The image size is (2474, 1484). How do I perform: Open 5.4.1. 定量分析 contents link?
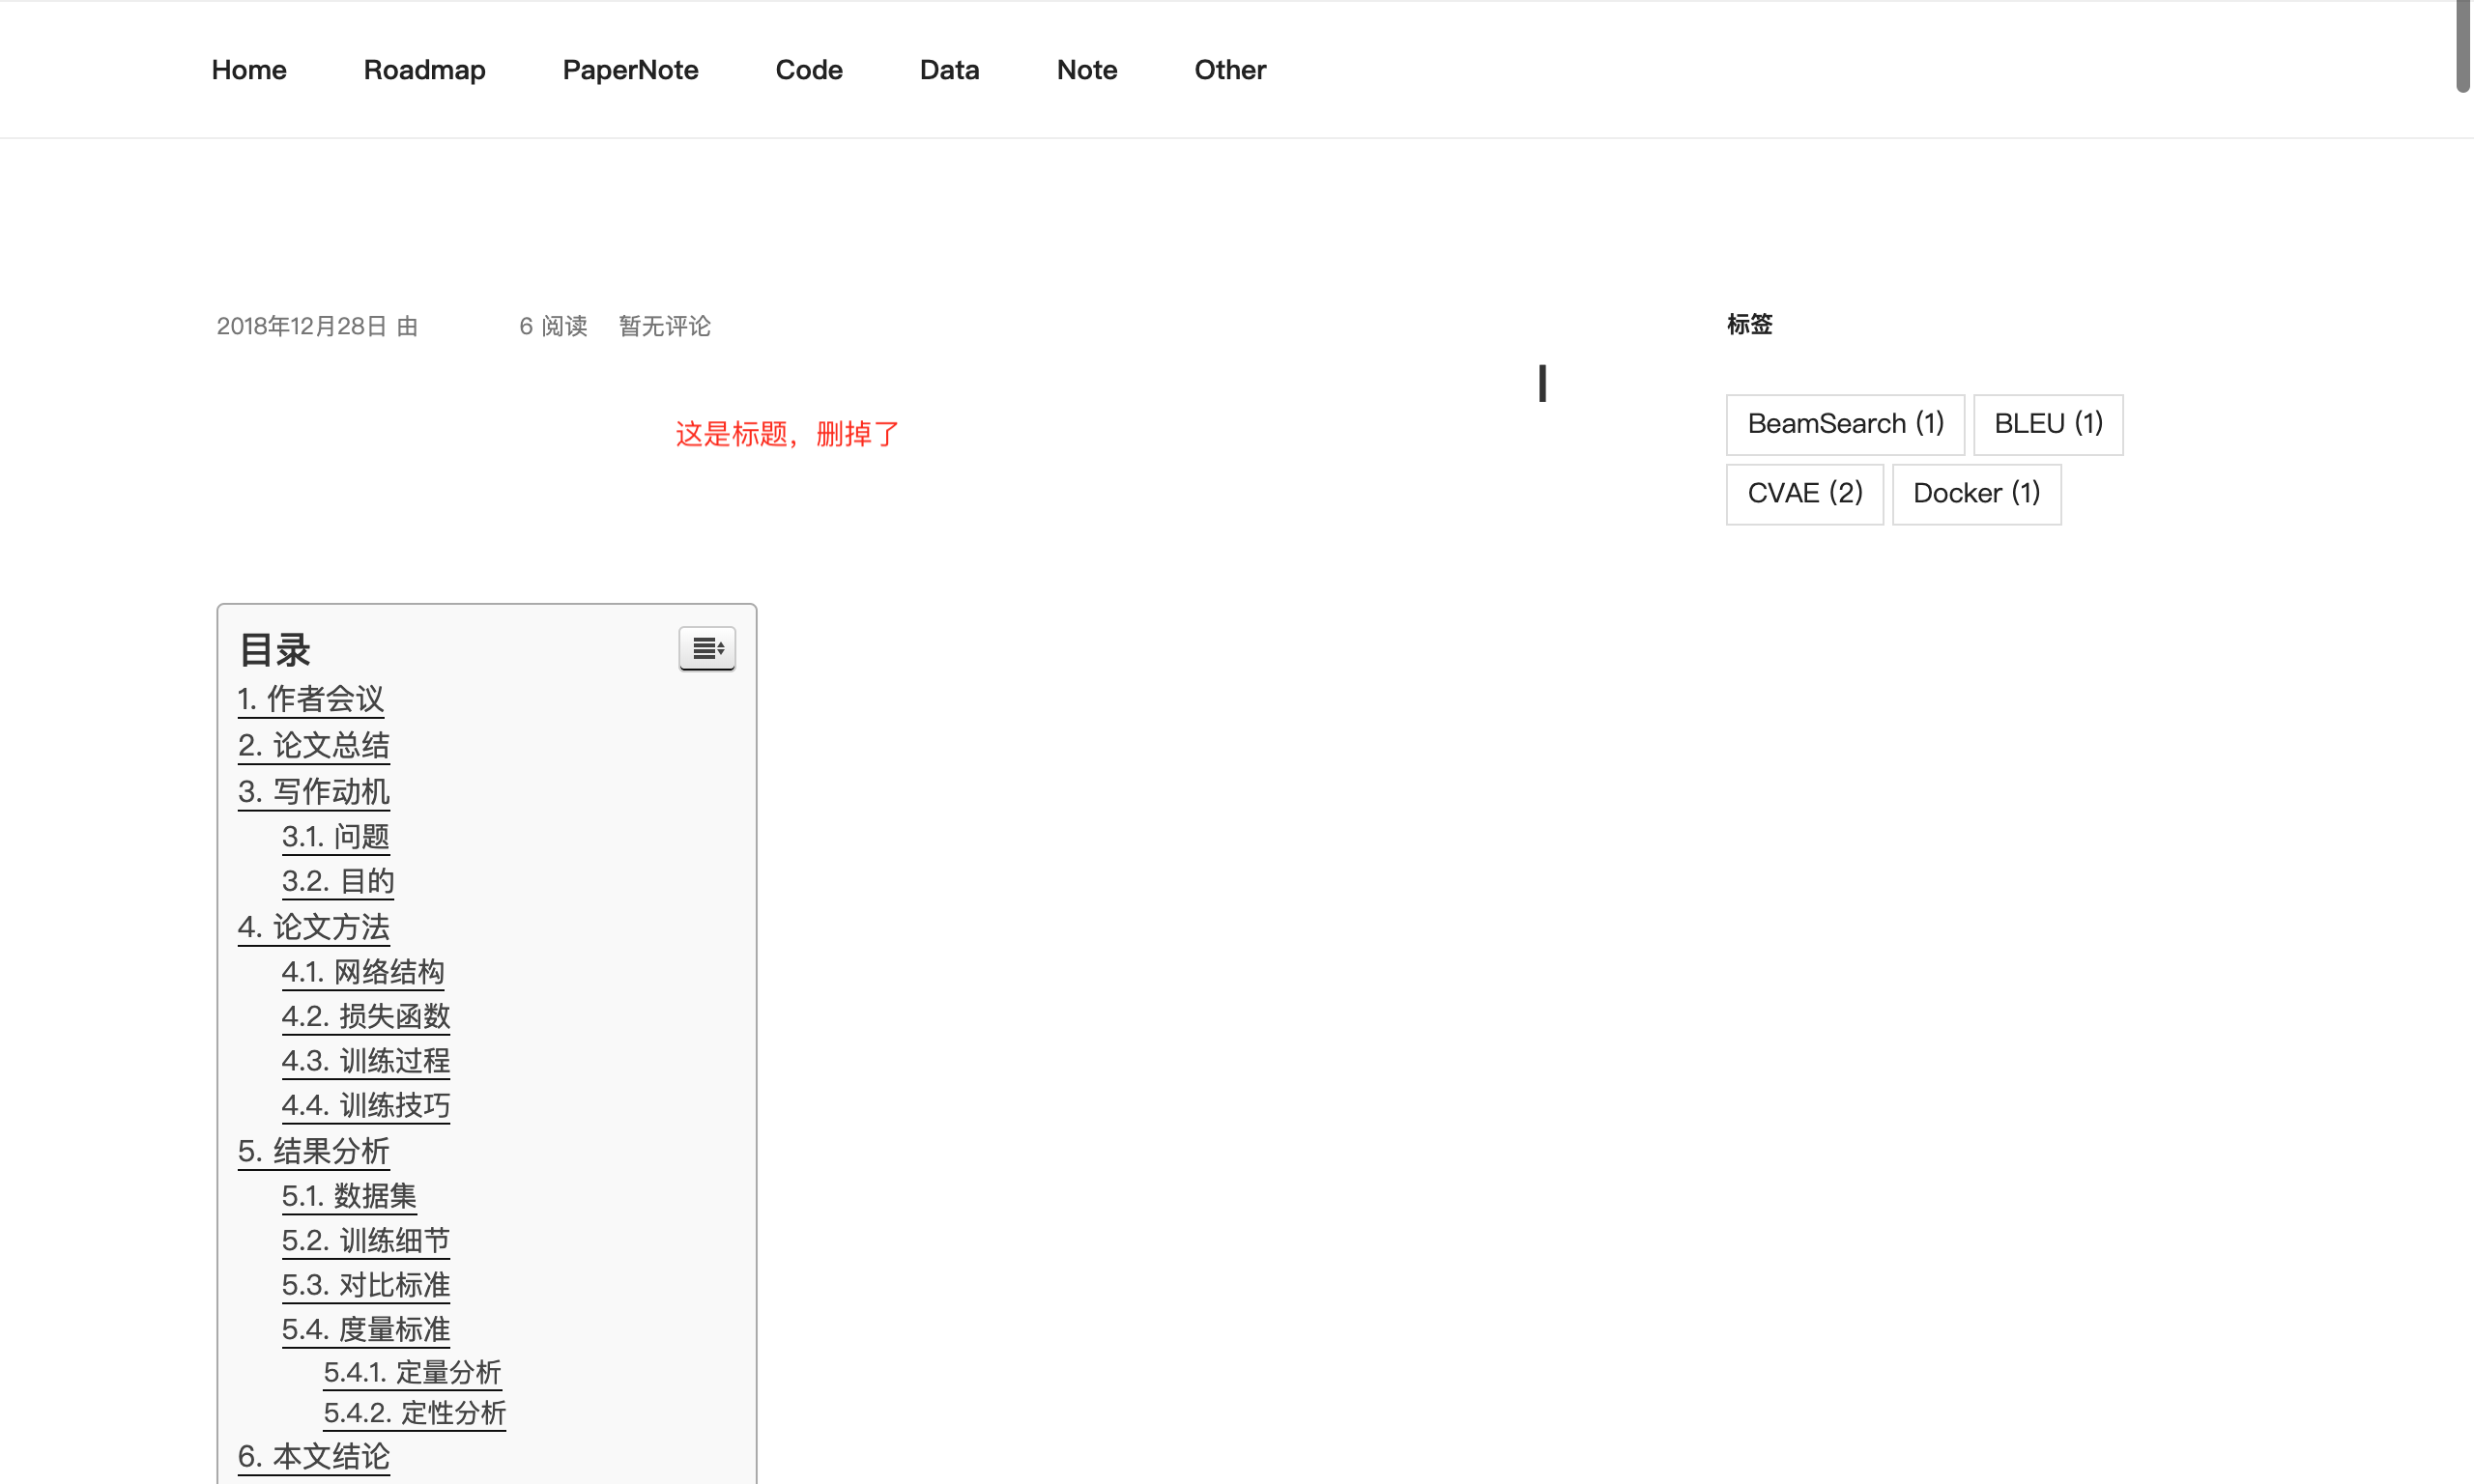(412, 1372)
